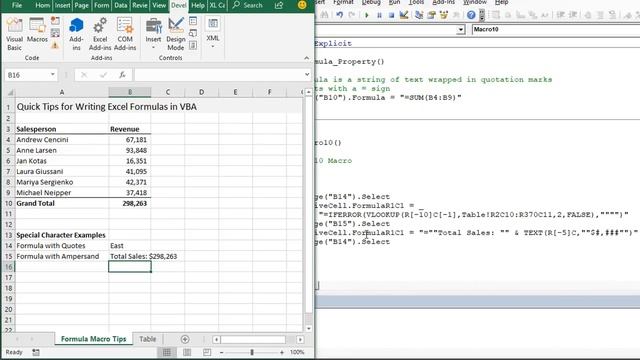Add a new sheet with the plus button
The image size is (640, 360).
pyautogui.click(x=185, y=339)
